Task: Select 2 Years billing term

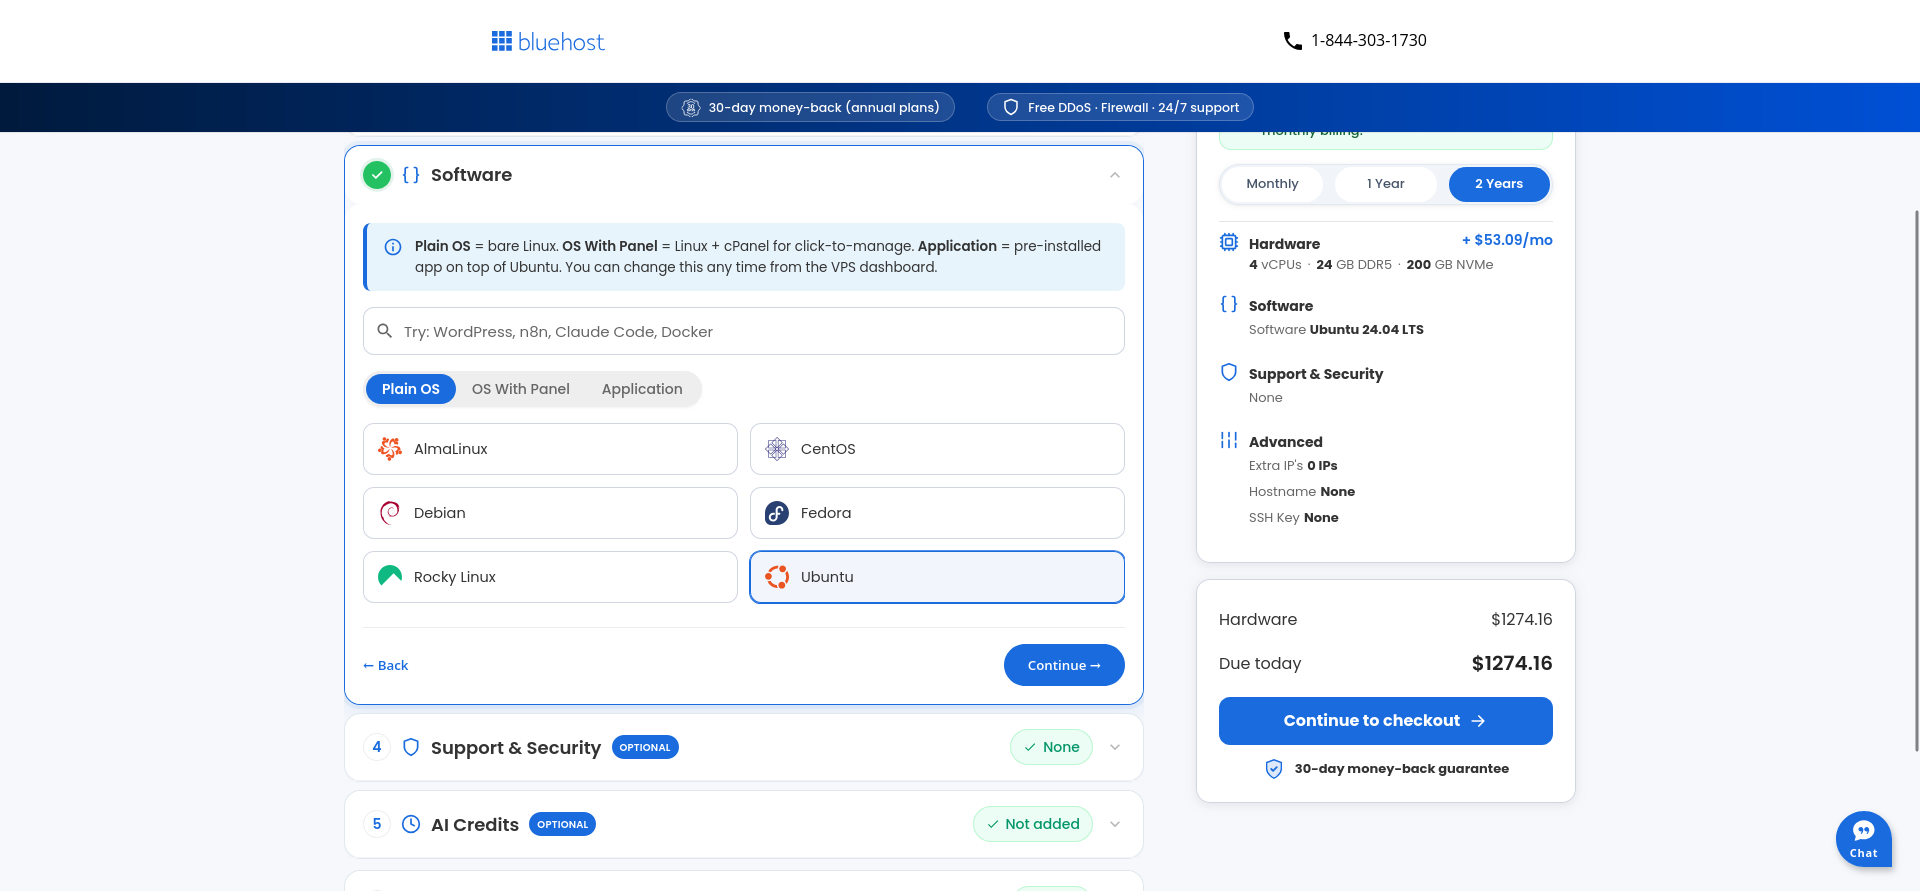Action: [x=1499, y=184]
